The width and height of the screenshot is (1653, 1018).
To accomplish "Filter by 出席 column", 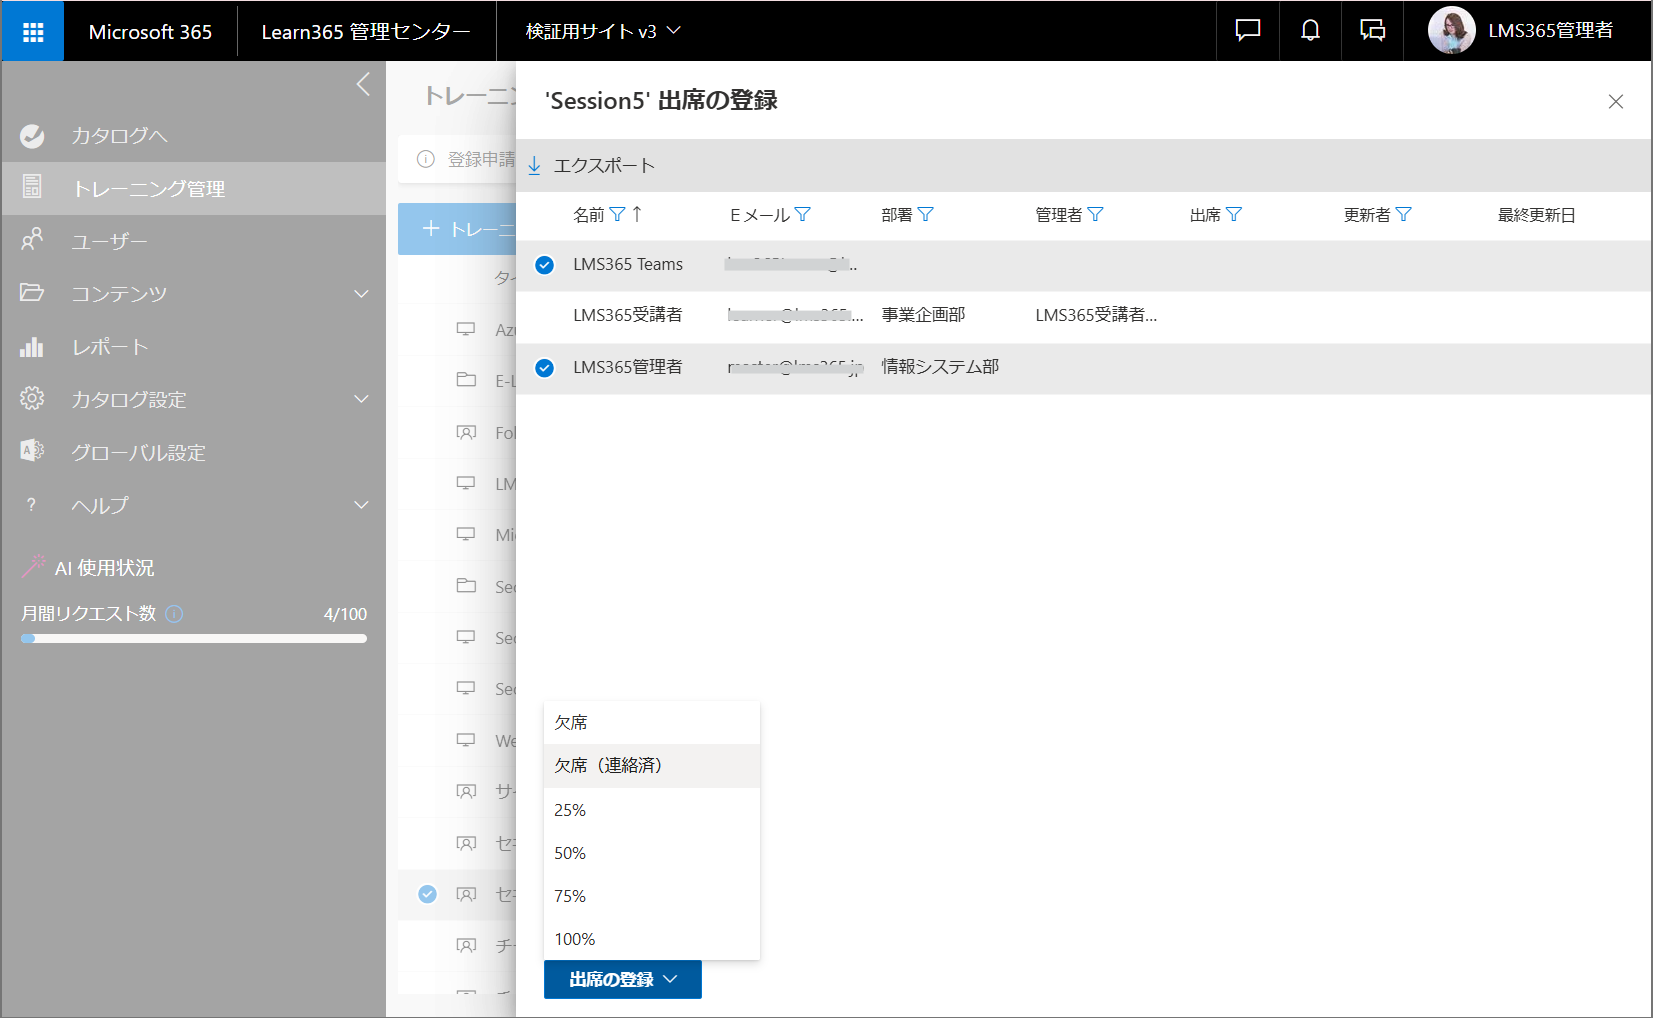I will [x=1234, y=214].
